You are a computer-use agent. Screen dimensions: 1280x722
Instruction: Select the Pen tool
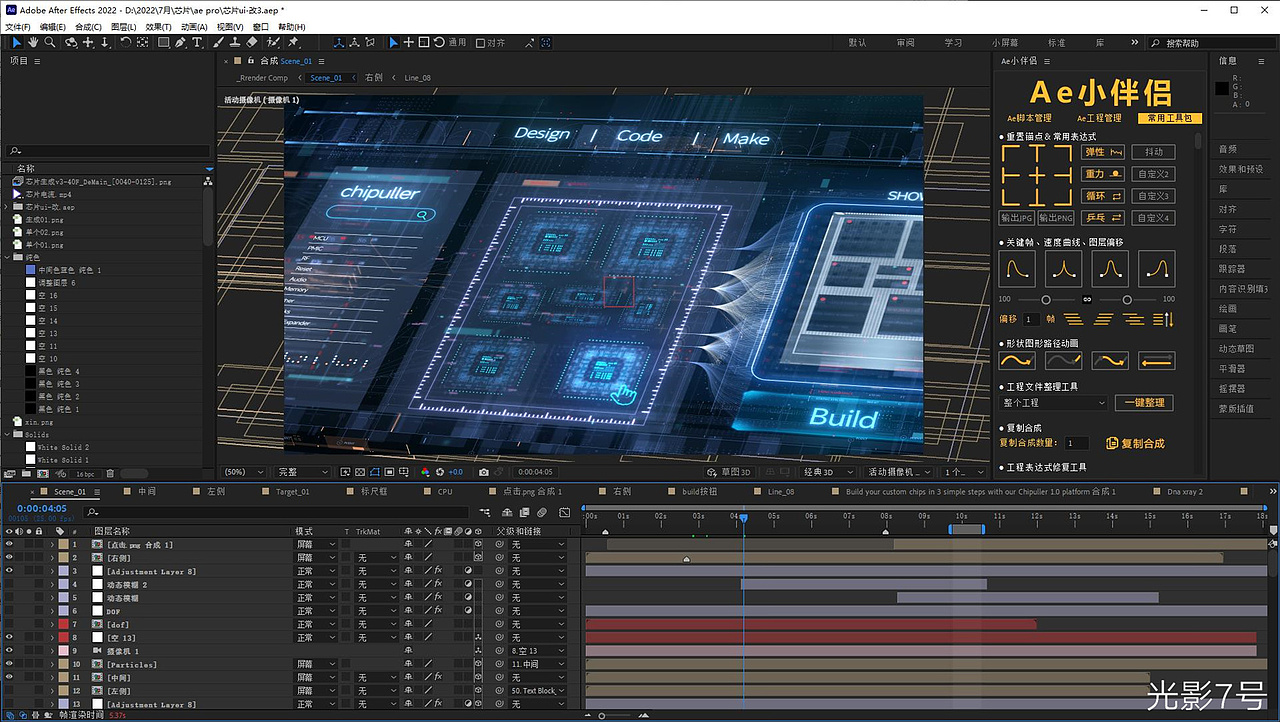(180, 43)
